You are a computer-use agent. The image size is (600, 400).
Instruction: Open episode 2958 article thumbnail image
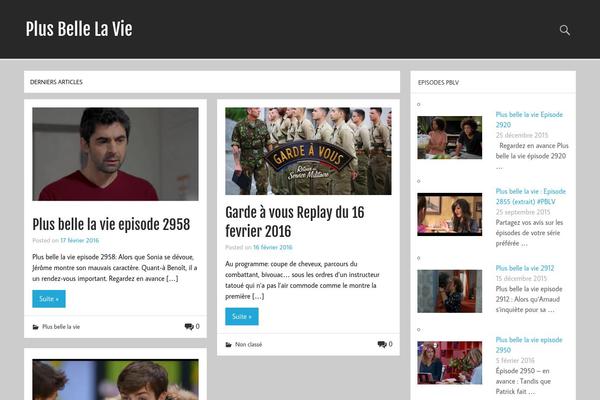(x=115, y=154)
